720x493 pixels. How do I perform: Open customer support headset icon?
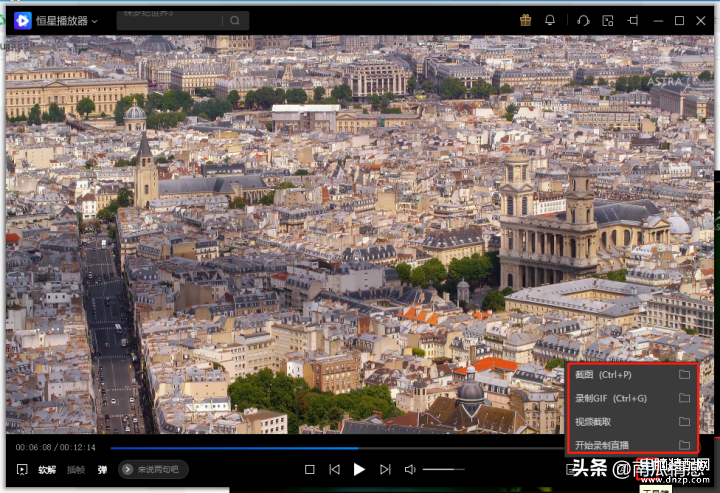[583, 21]
